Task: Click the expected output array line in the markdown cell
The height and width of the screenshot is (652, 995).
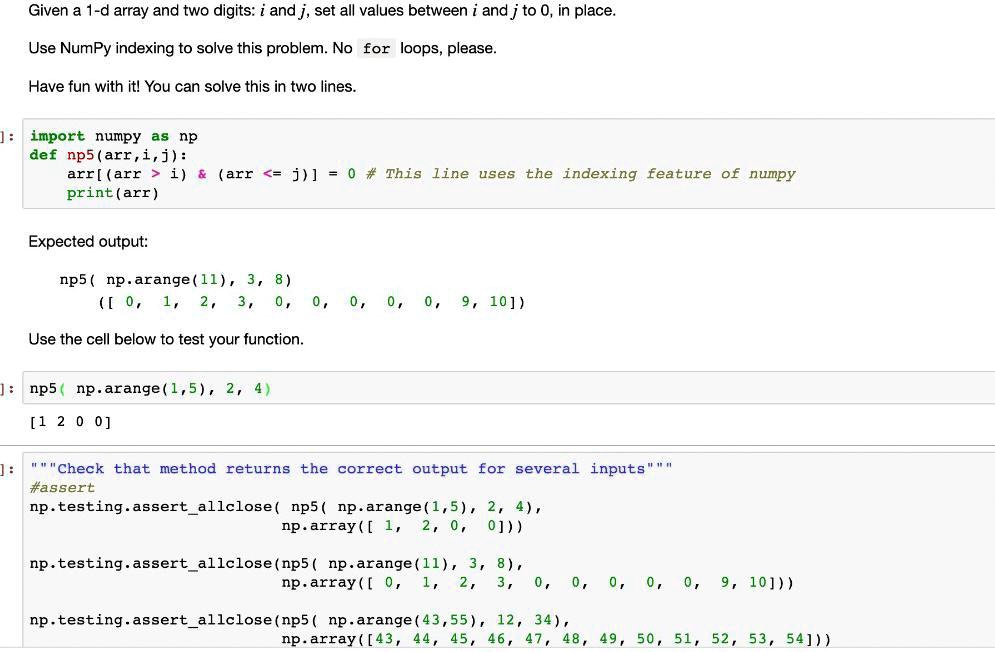Action: pos(312,302)
